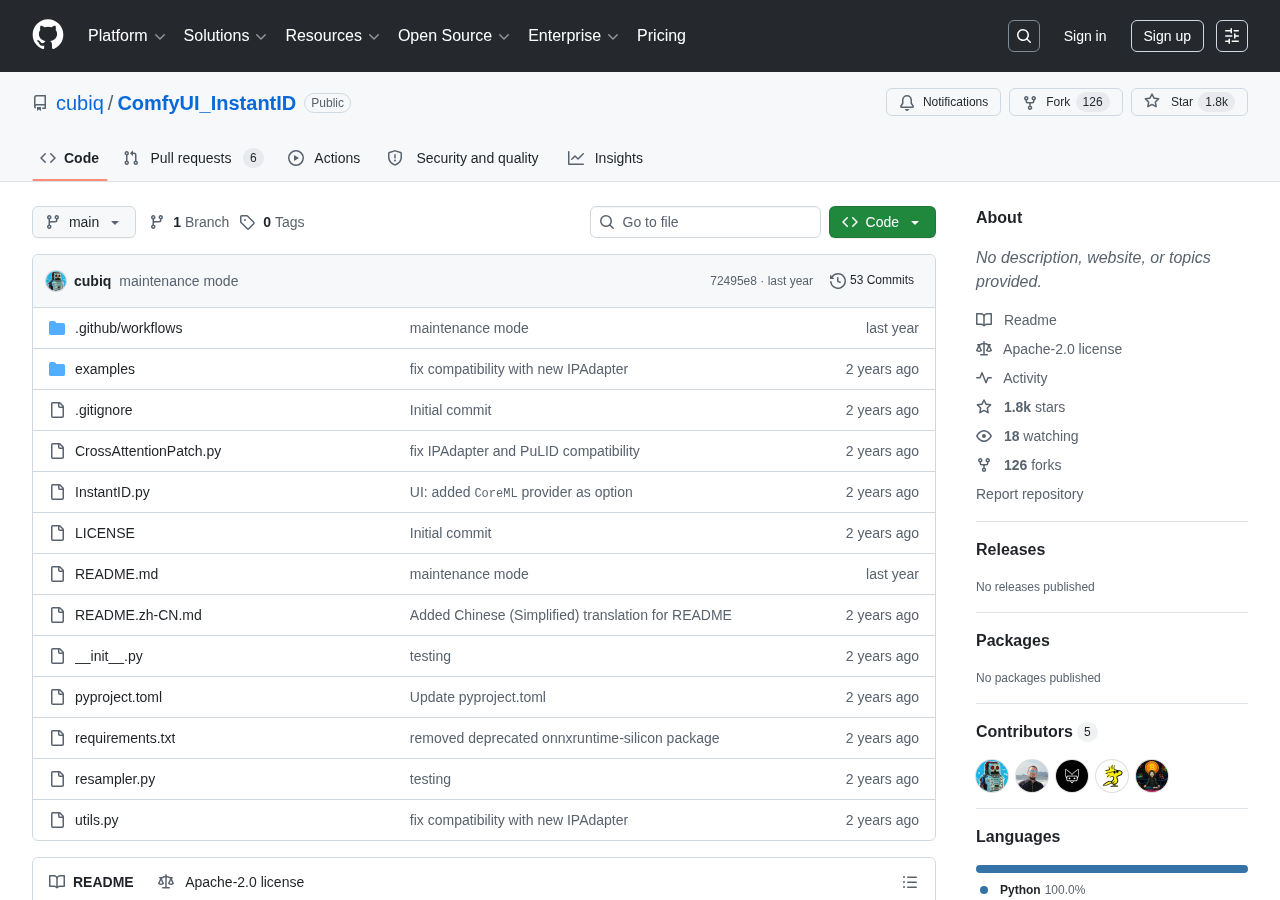Click the book icon beside Readme in About
The image size is (1280, 900).
pos(984,320)
